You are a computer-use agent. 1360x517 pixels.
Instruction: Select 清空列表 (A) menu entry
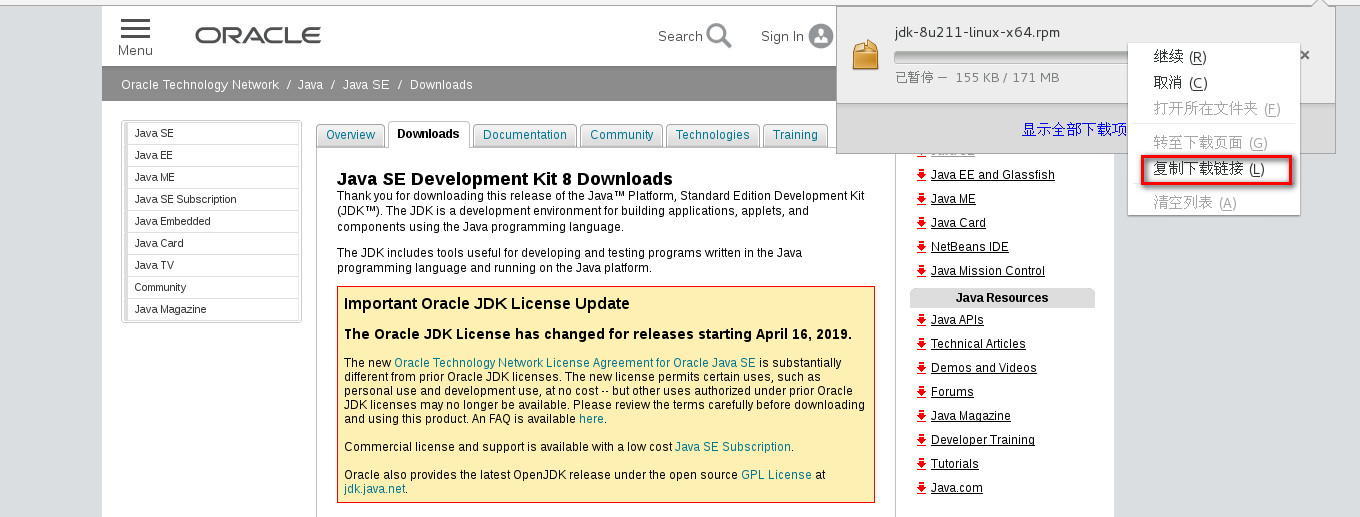click(1213, 203)
